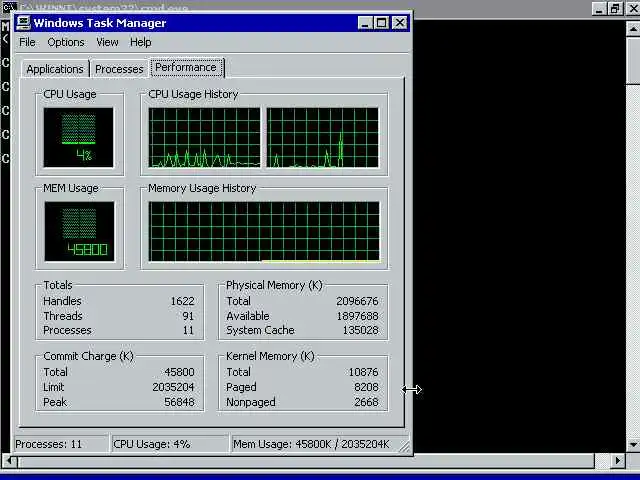Click the status bar CPU Usage: 4% entry
The width and height of the screenshot is (640, 480).
[169, 444]
